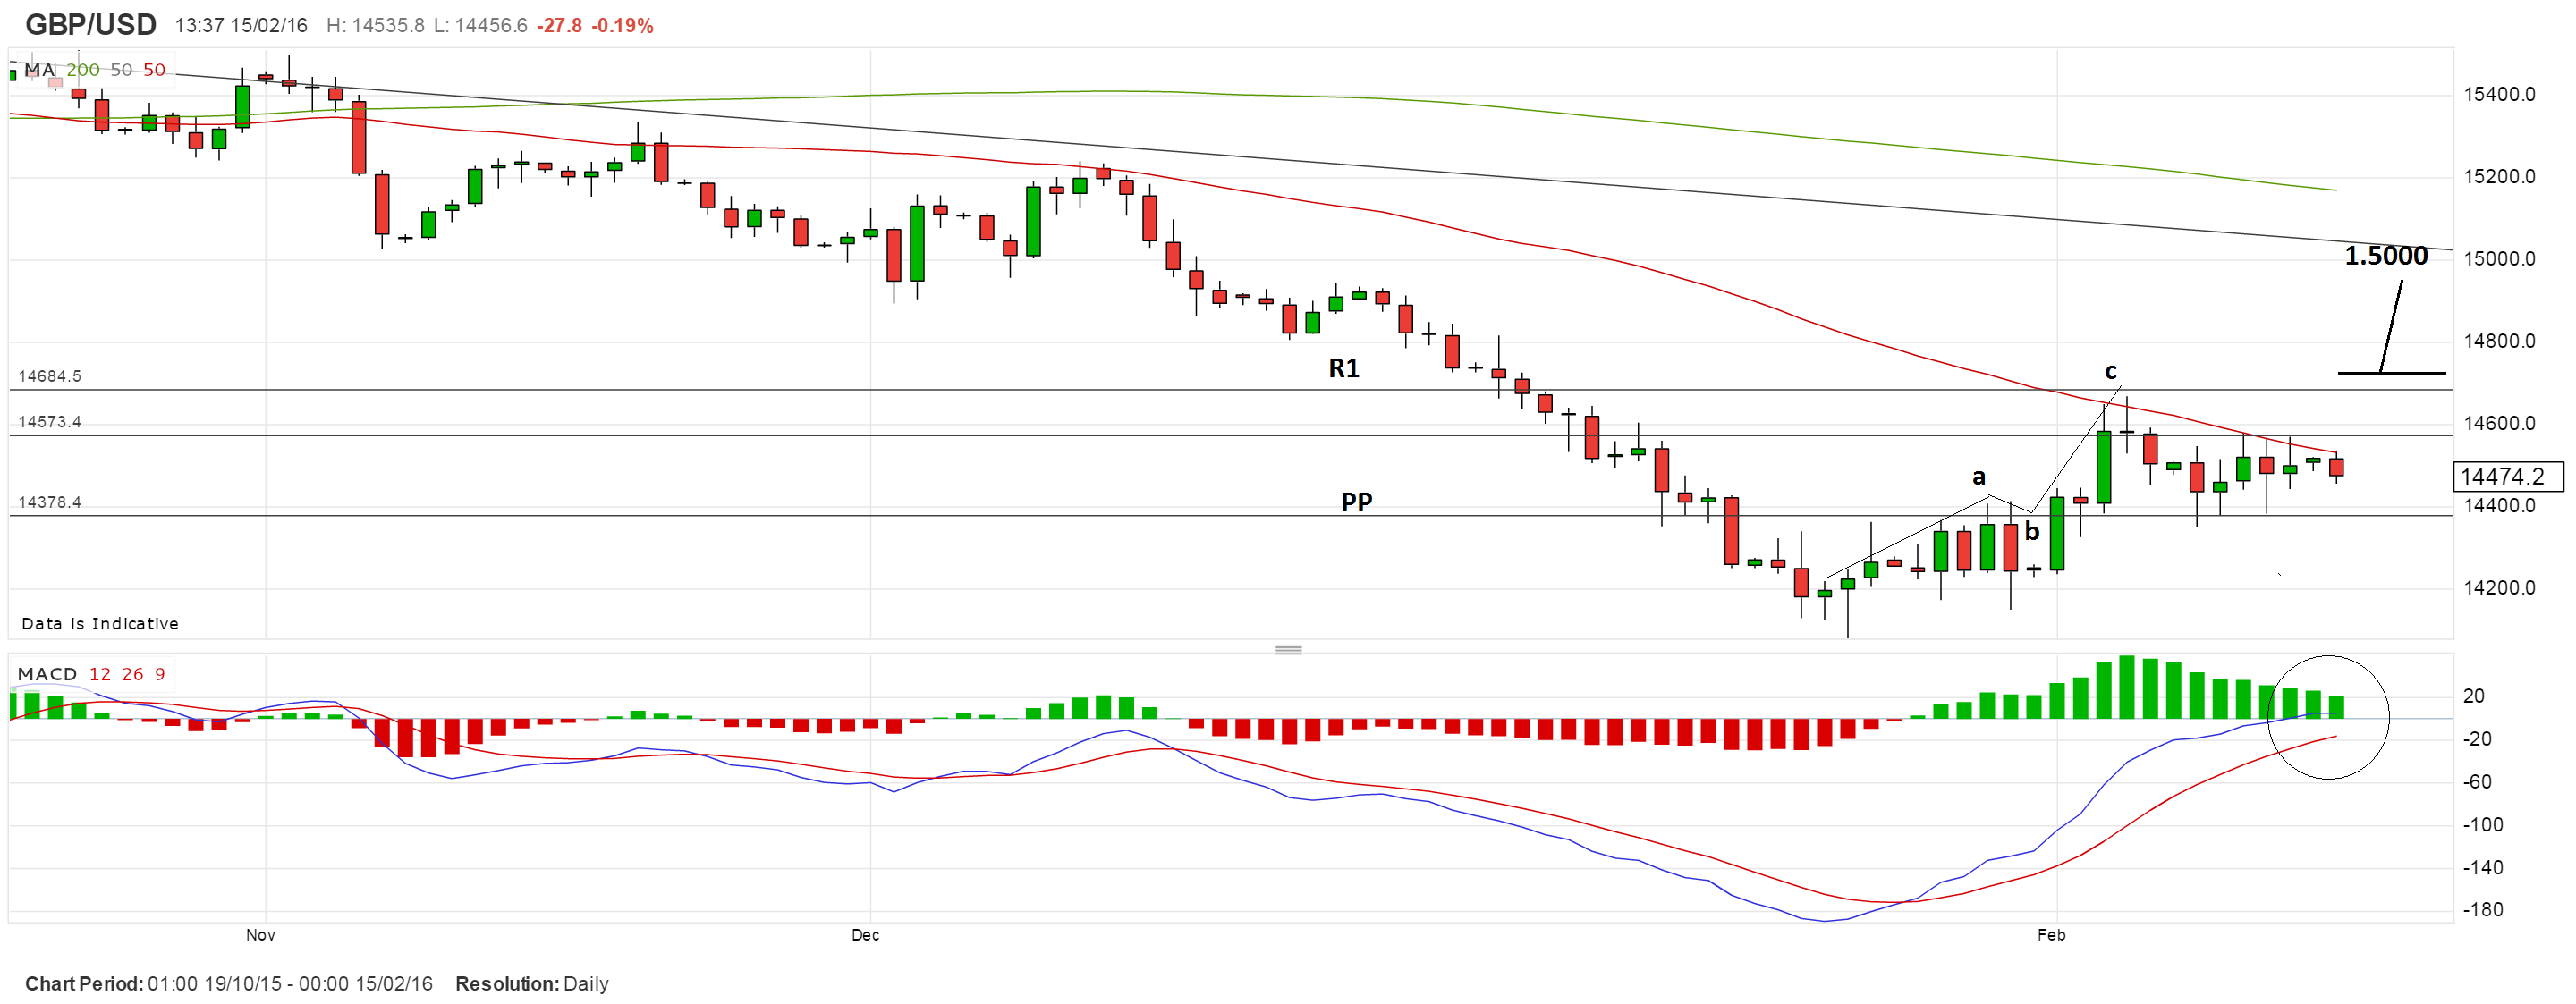Click the wave c annotation label

2110,371
